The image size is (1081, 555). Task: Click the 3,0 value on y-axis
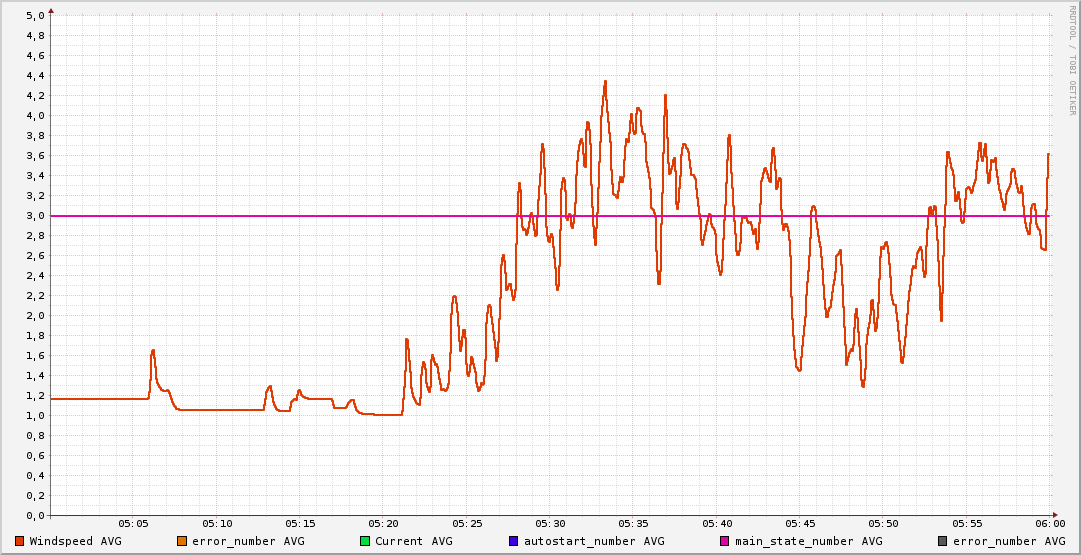tap(35, 216)
